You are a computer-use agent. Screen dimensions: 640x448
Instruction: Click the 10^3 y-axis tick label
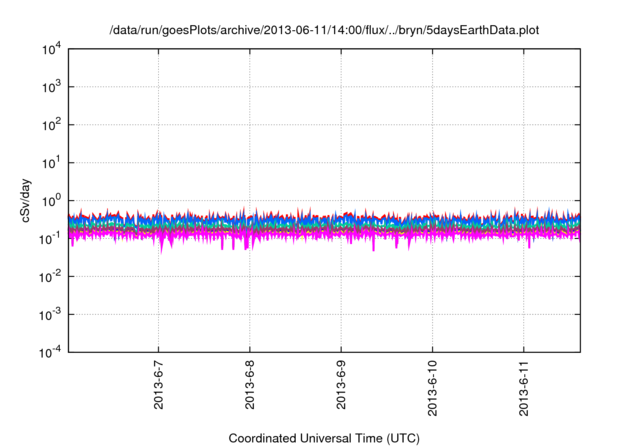[x=51, y=87]
